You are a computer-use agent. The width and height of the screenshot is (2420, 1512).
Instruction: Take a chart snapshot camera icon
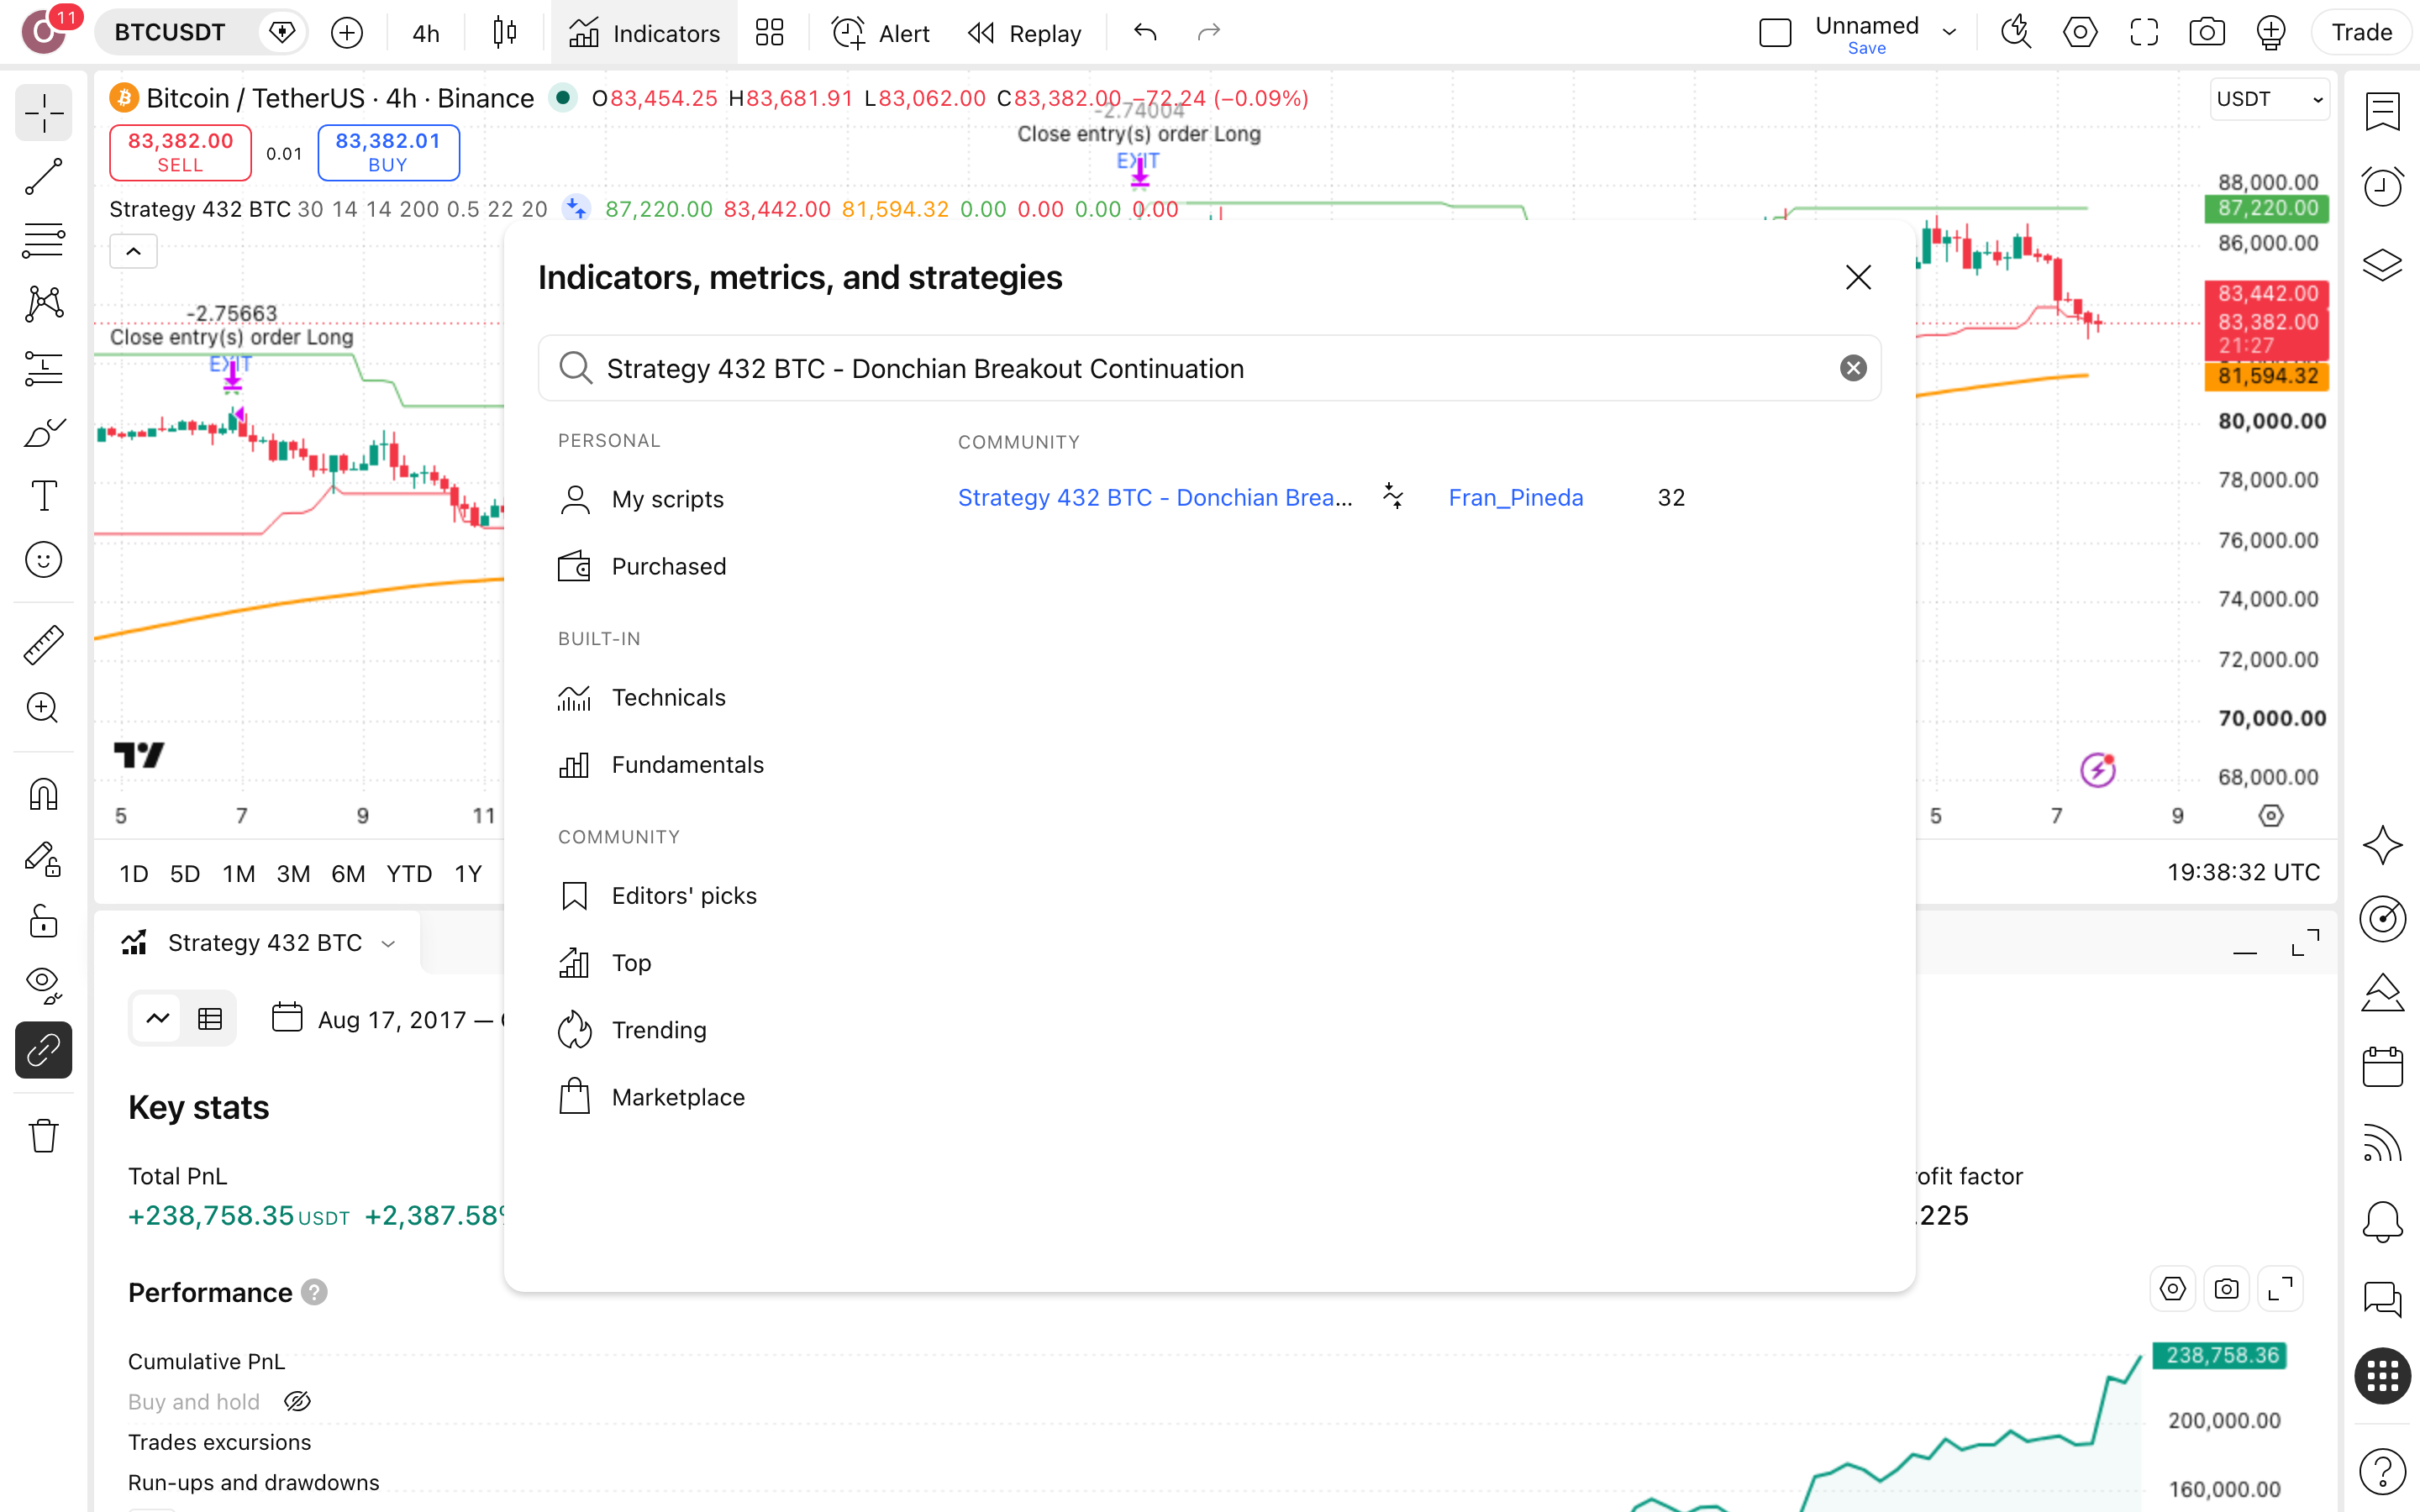(2206, 33)
